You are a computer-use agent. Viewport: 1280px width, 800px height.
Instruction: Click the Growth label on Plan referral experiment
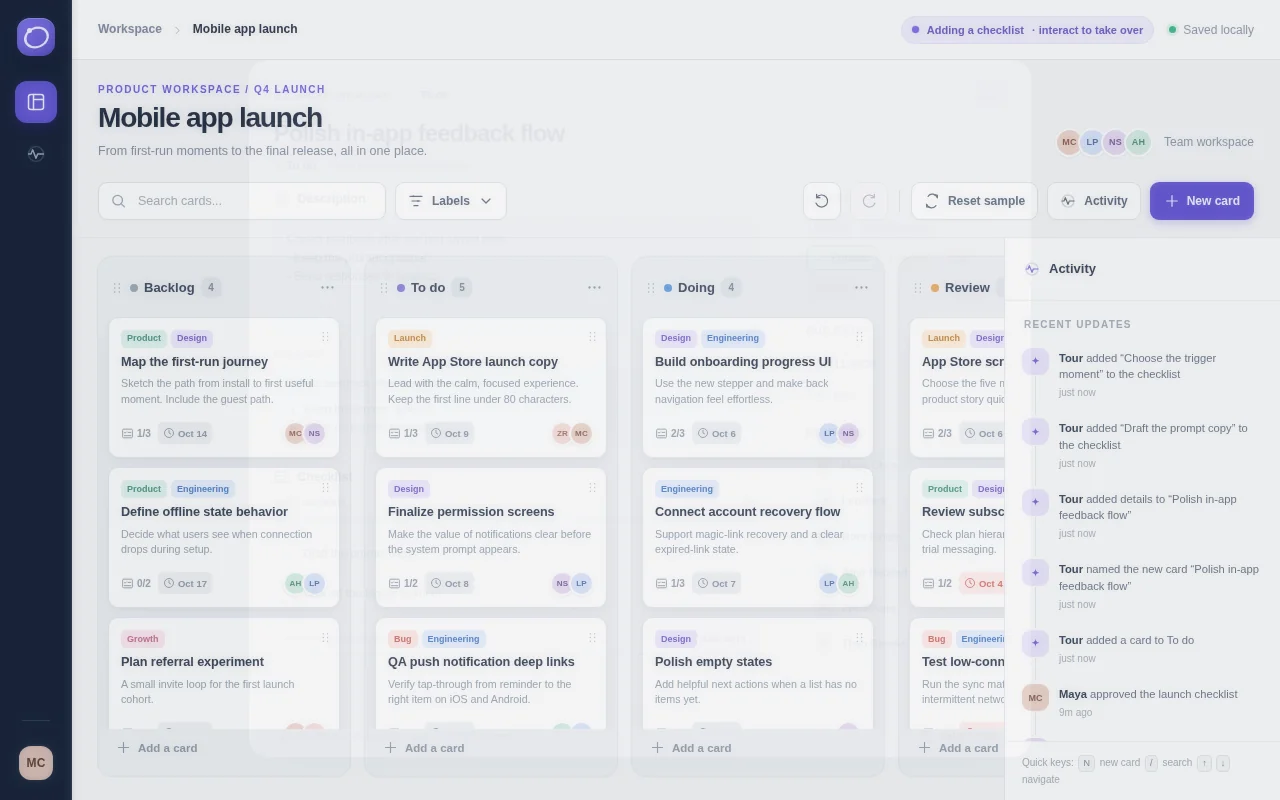click(143, 638)
